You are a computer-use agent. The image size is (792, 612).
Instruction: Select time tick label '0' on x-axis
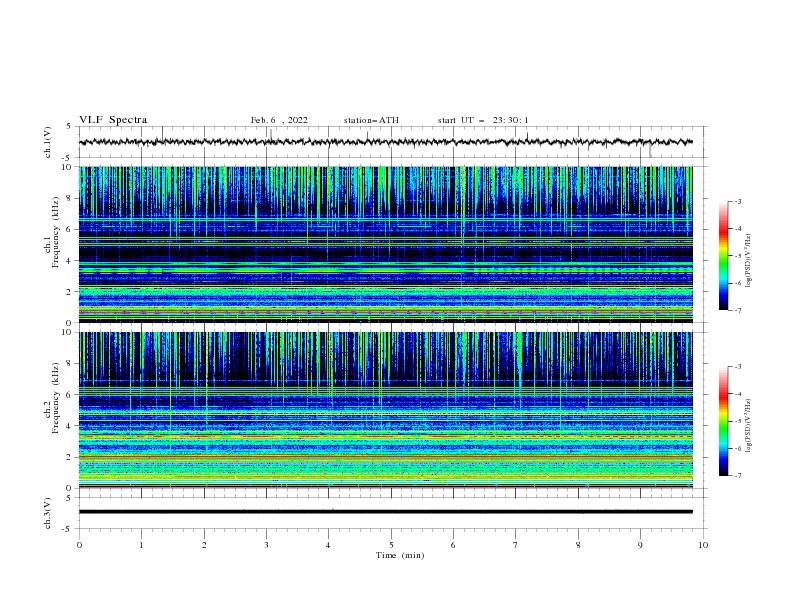[79, 545]
